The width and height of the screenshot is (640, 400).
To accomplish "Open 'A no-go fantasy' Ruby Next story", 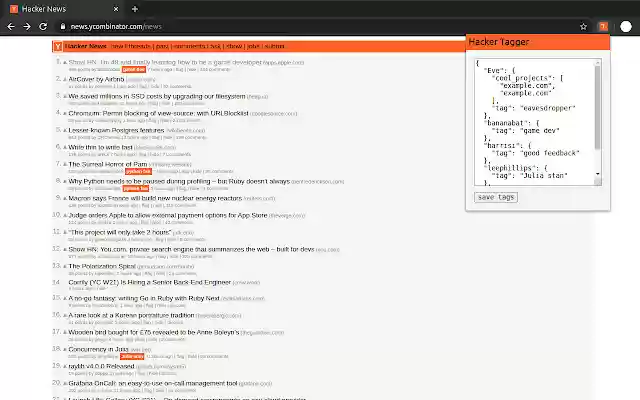I will point(144,298).
